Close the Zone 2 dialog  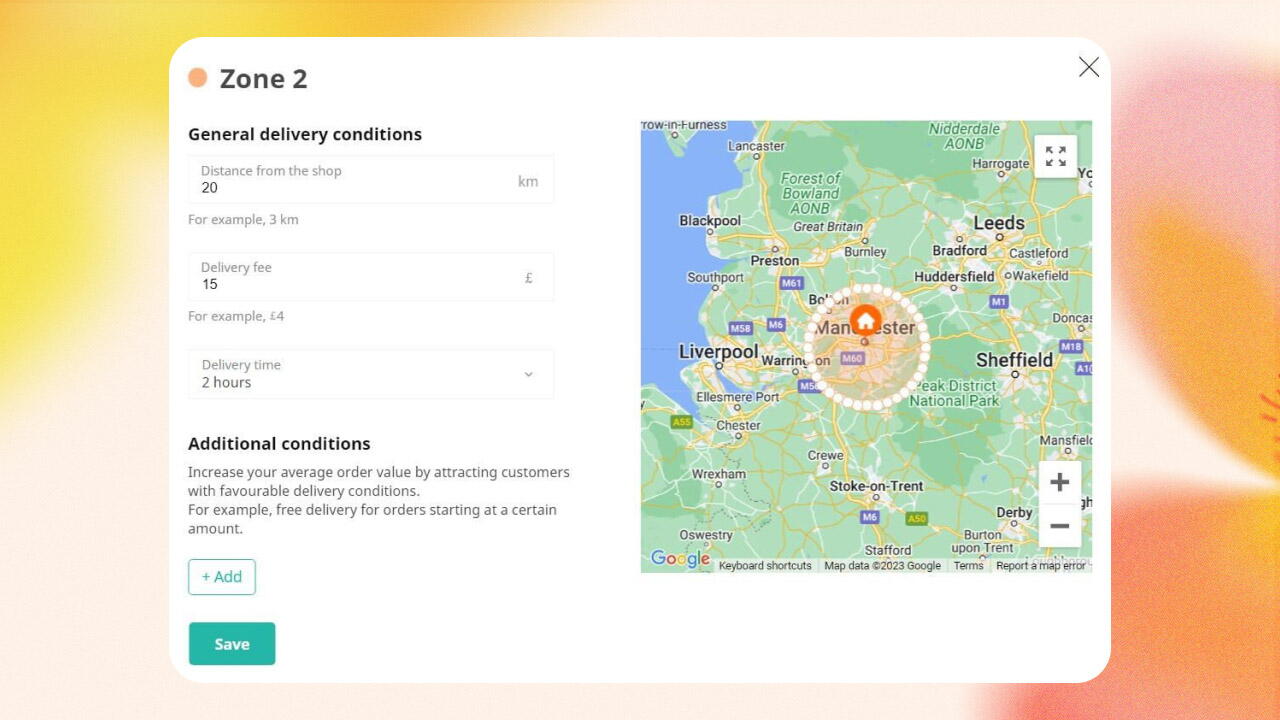[x=1089, y=67]
